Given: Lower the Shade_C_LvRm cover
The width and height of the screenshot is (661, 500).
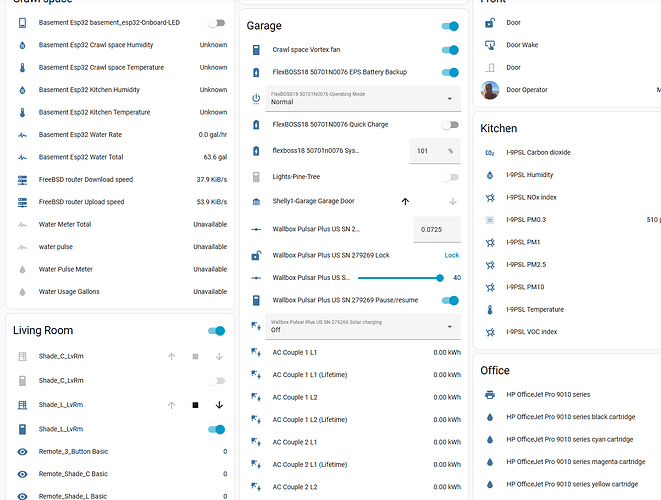Looking at the screenshot, I should coord(219,357).
